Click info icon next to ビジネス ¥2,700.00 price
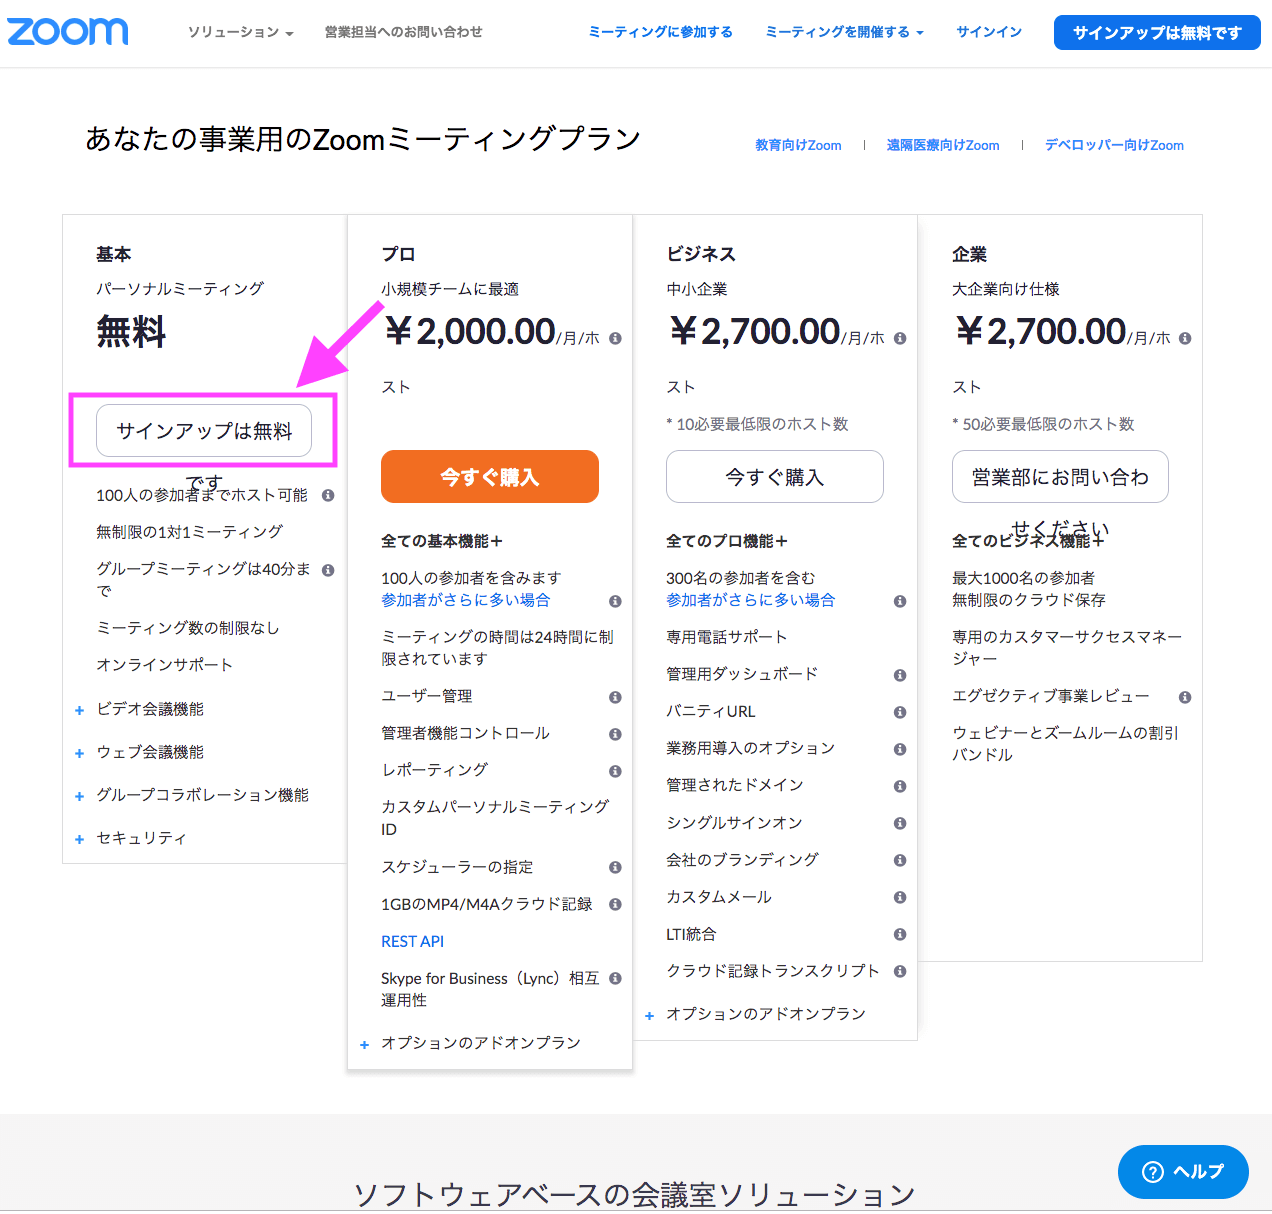The image size is (1272, 1214). [900, 338]
